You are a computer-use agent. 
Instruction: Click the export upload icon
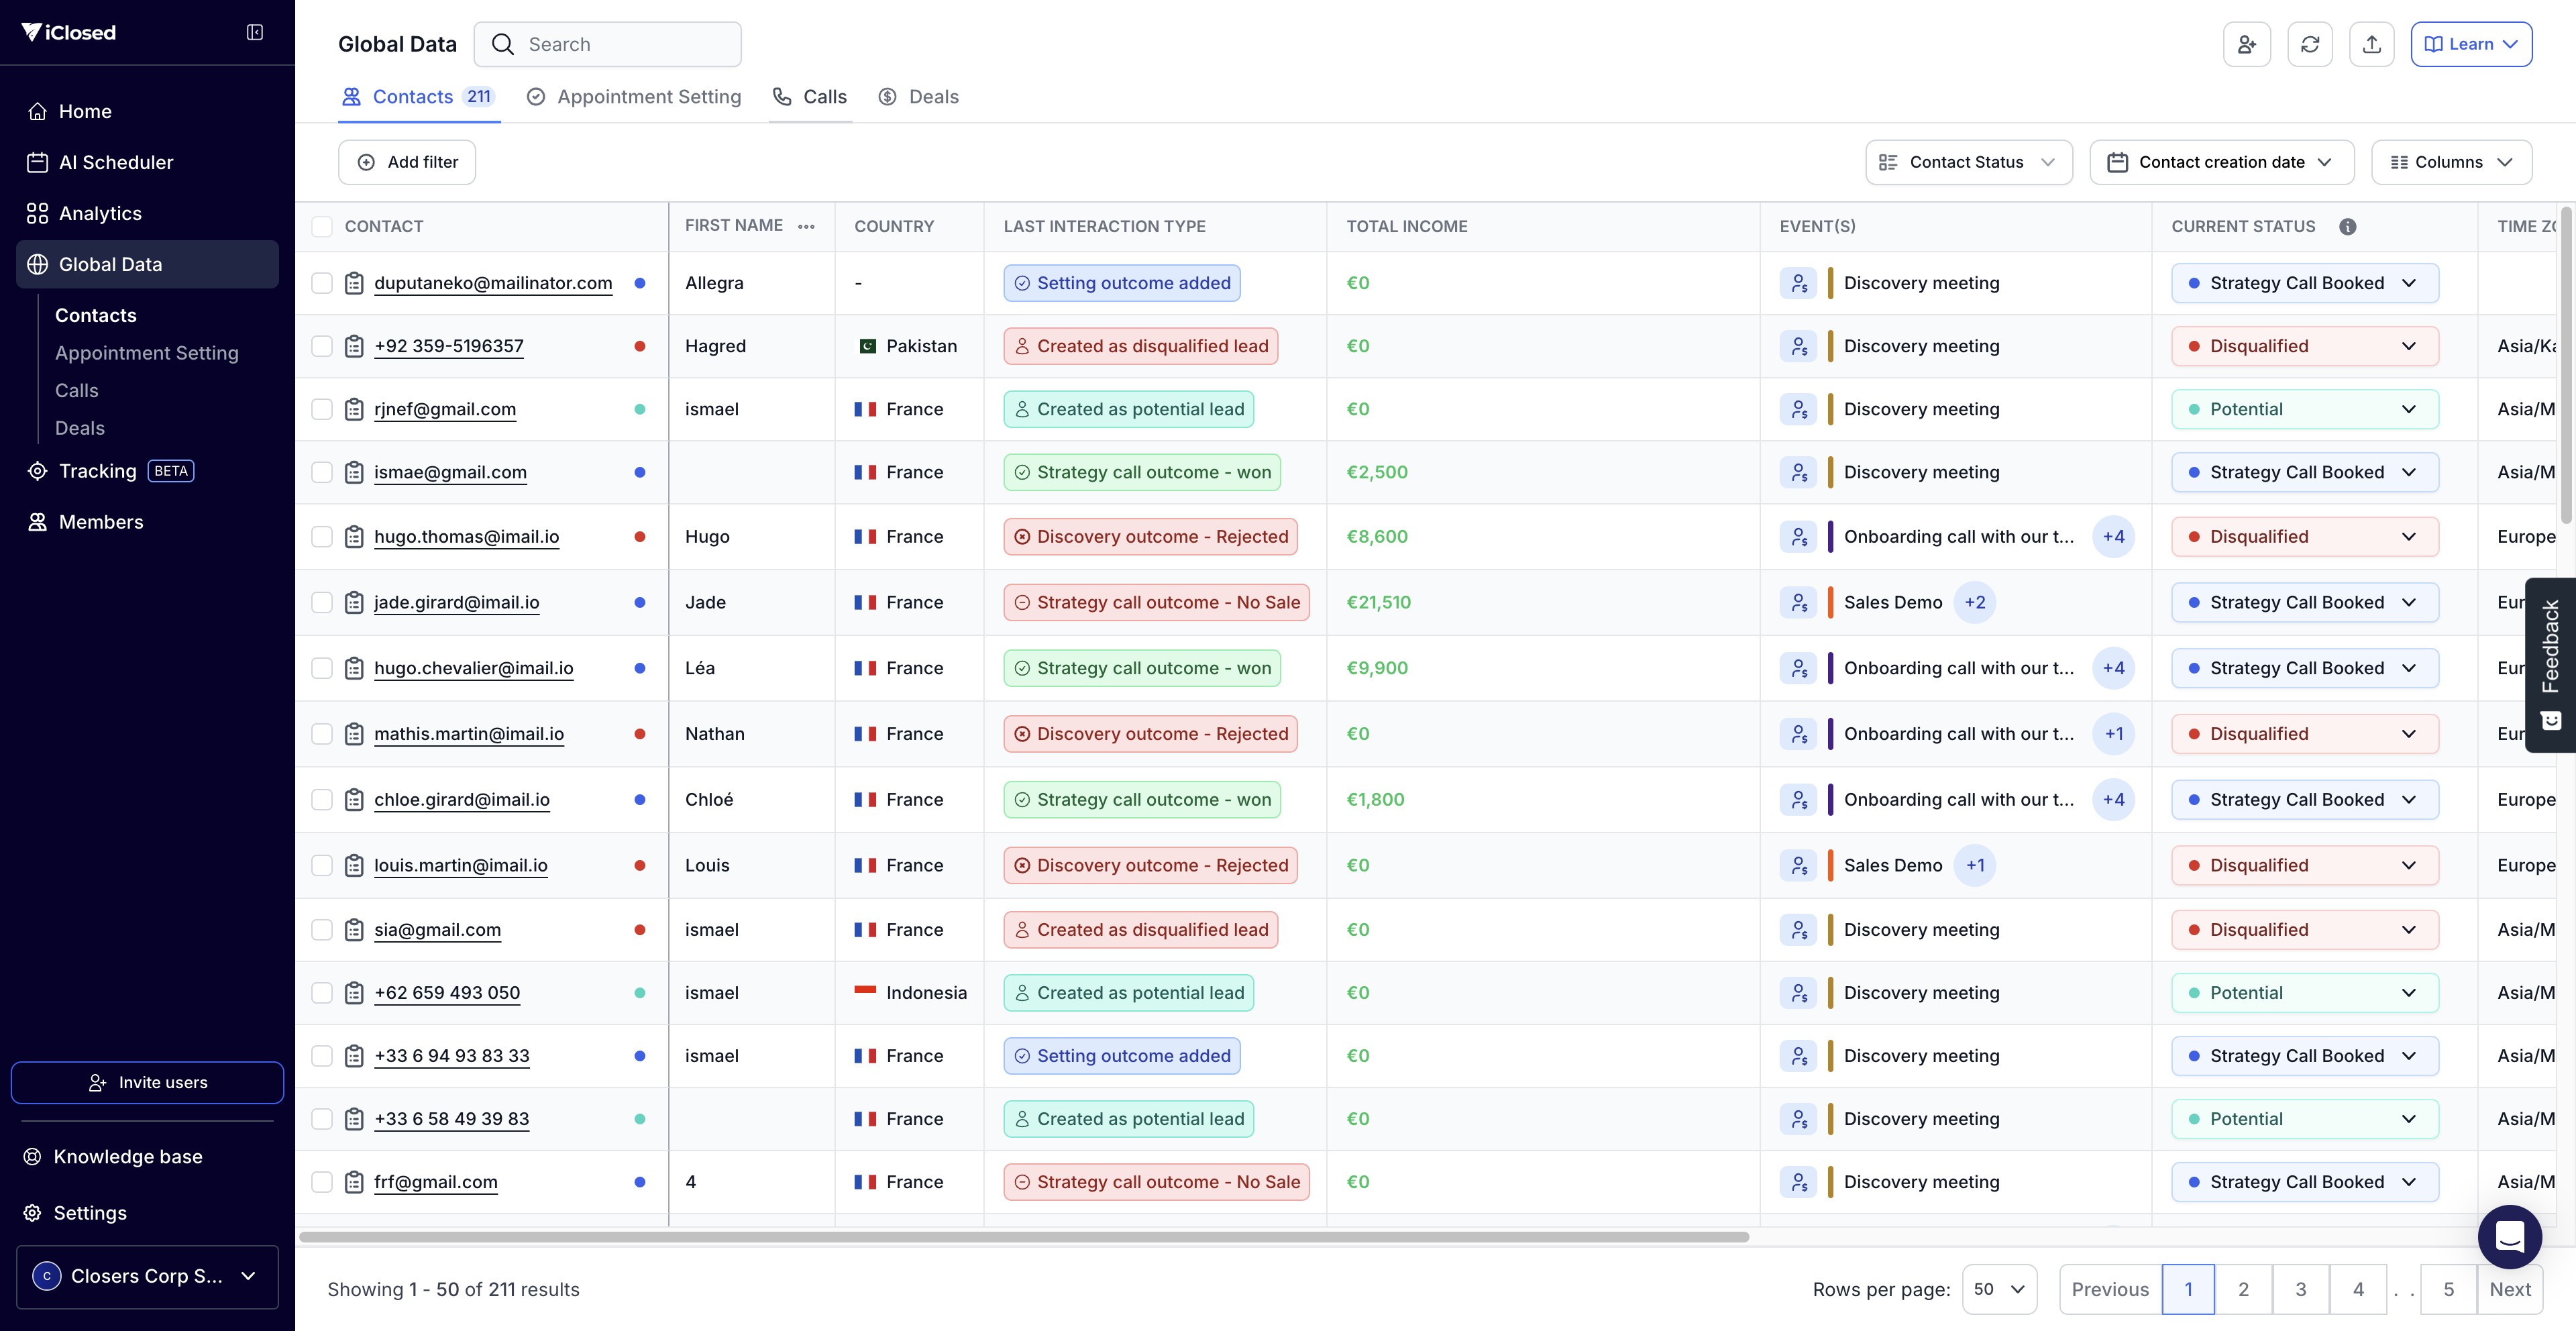(2371, 44)
